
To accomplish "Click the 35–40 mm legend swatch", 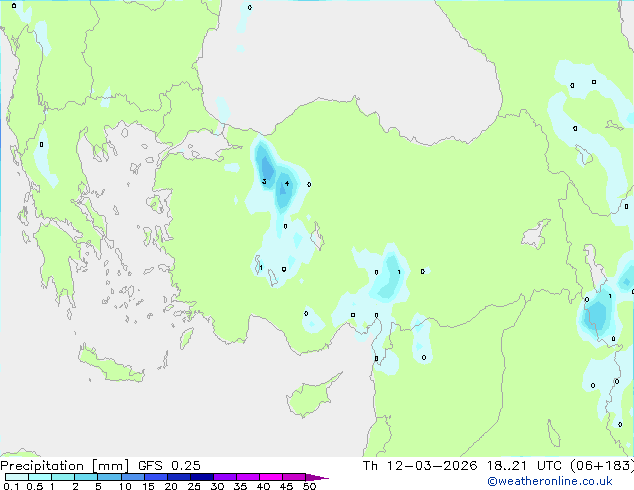I will click(x=247, y=477).
